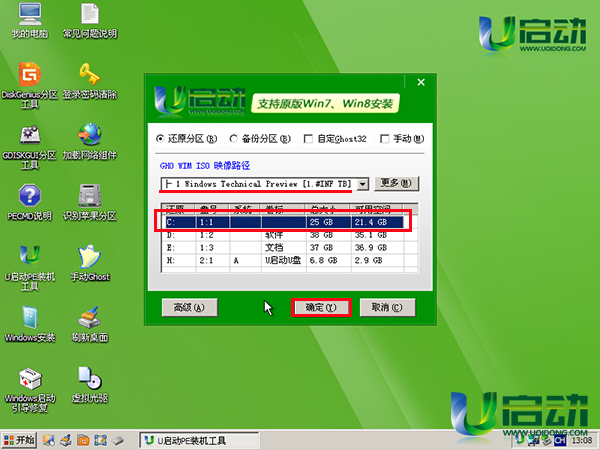Select the D: partition row
This screenshot has height=450, width=600.
click(x=285, y=235)
